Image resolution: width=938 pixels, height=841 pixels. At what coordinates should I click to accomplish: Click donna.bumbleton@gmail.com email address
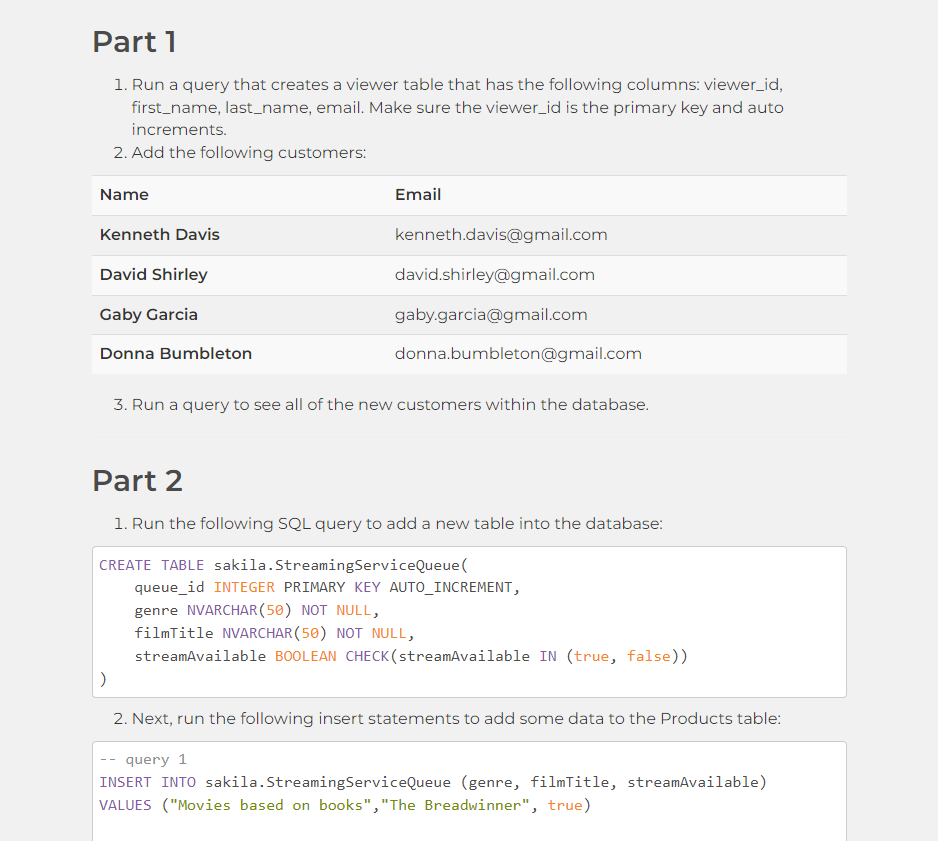pos(518,354)
